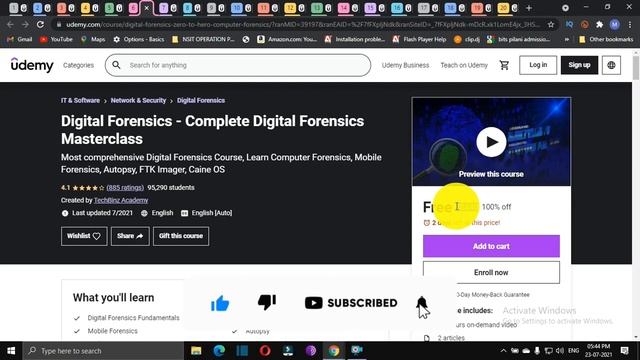
Task: Open the shopping cart icon
Action: click(504, 65)
